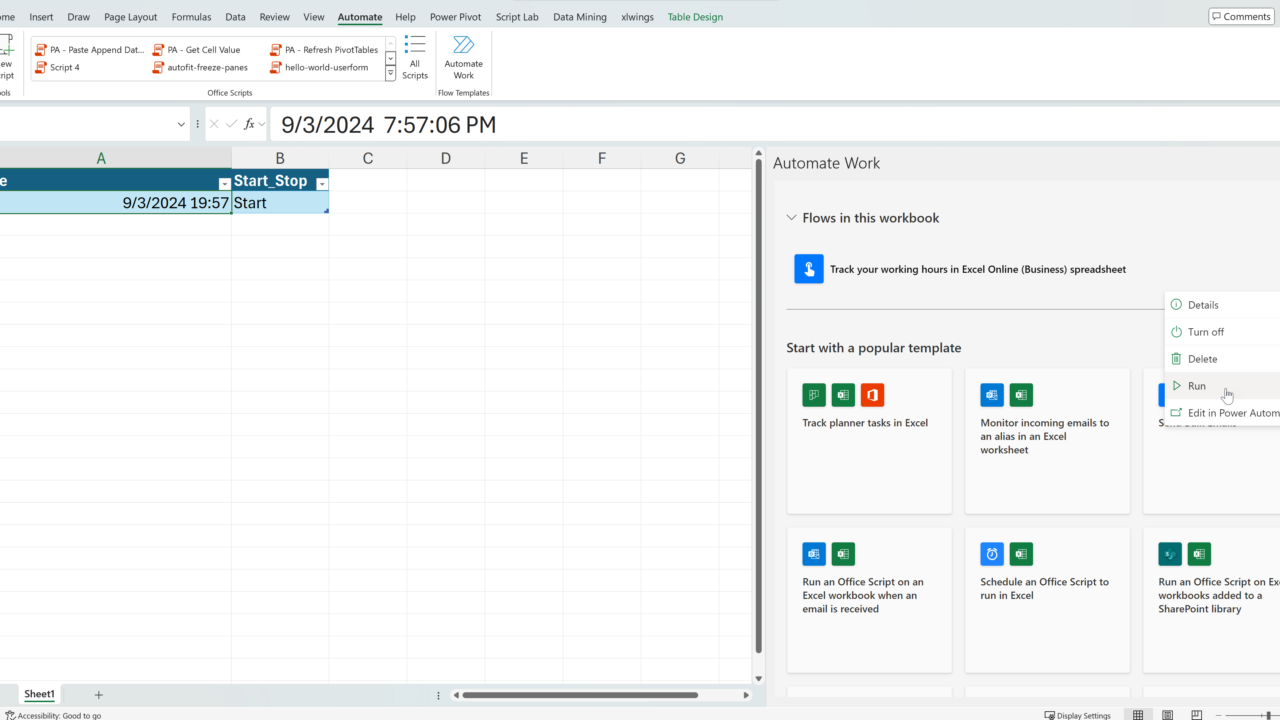Collapse the Flows in this workbook section
This screenshot has height=720, width=1280.
[x=792, y=218]
